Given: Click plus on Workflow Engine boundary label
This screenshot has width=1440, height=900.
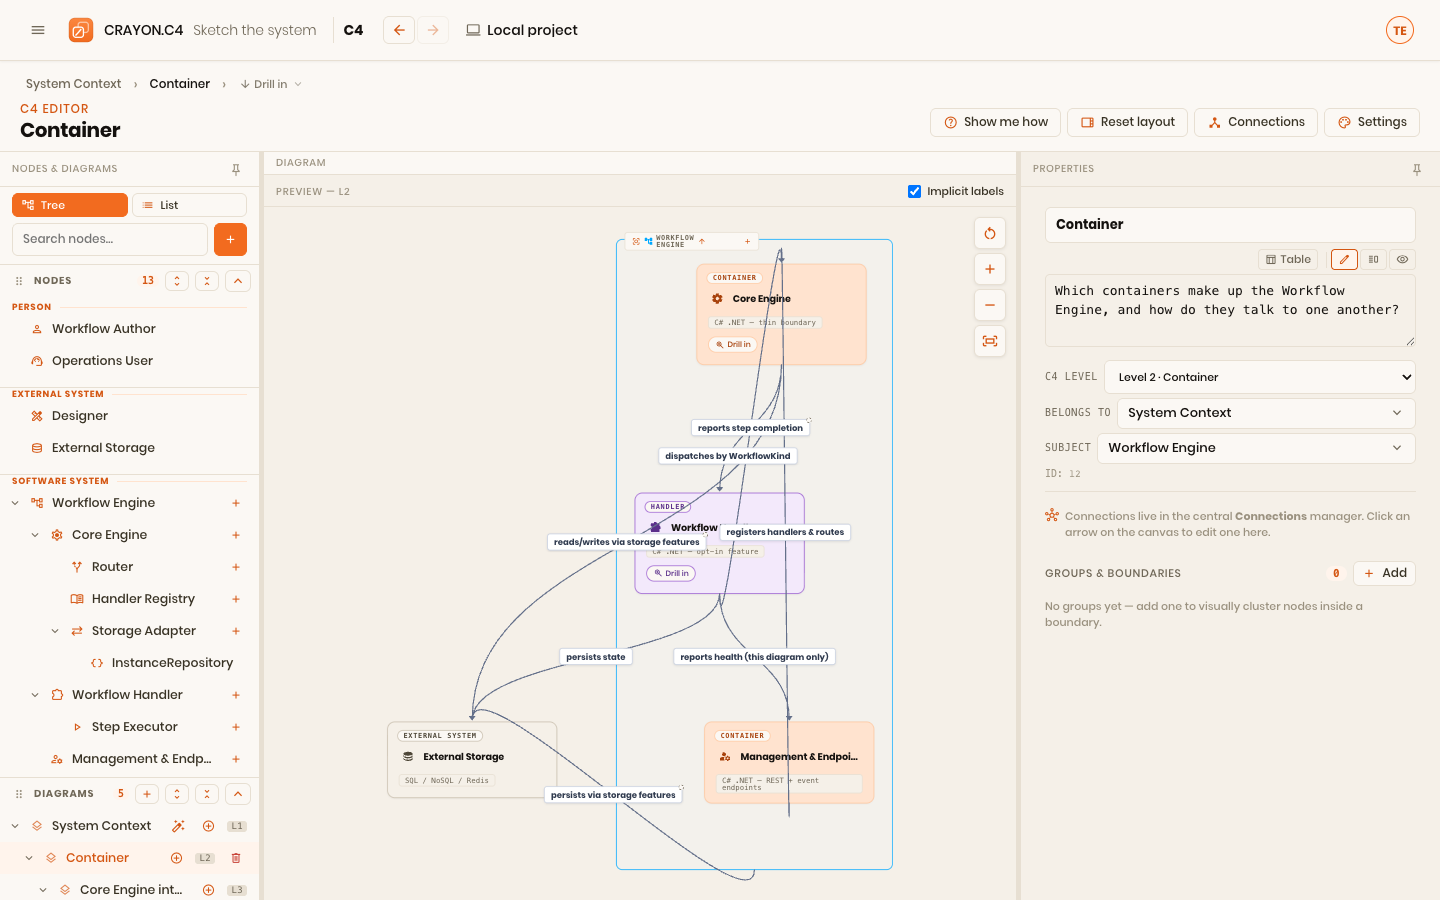Looking at the screenshot, I should click(x=747, y=241).
